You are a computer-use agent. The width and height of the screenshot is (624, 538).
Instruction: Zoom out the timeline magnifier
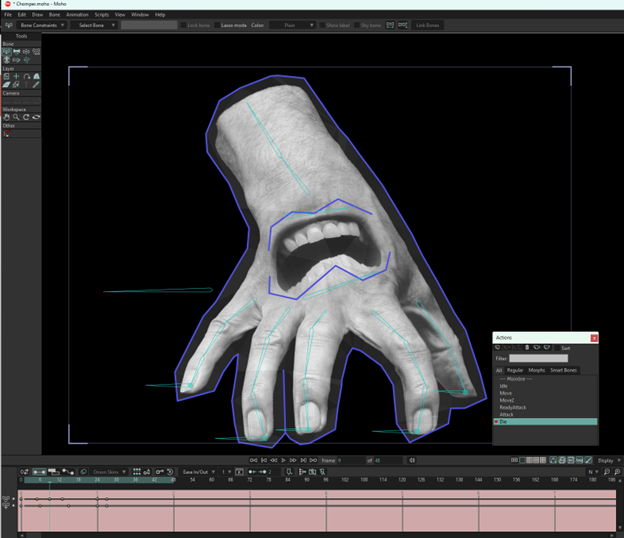[x=607, y=472]
